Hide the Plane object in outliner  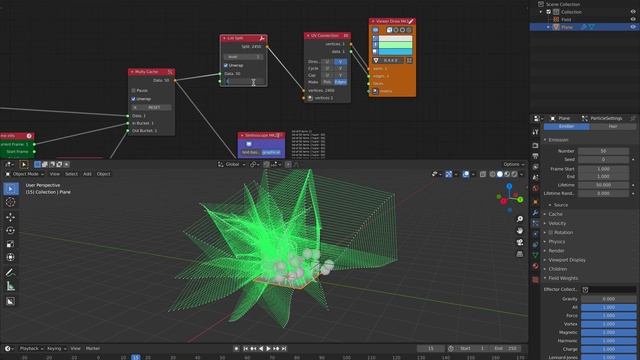point(633,27)
